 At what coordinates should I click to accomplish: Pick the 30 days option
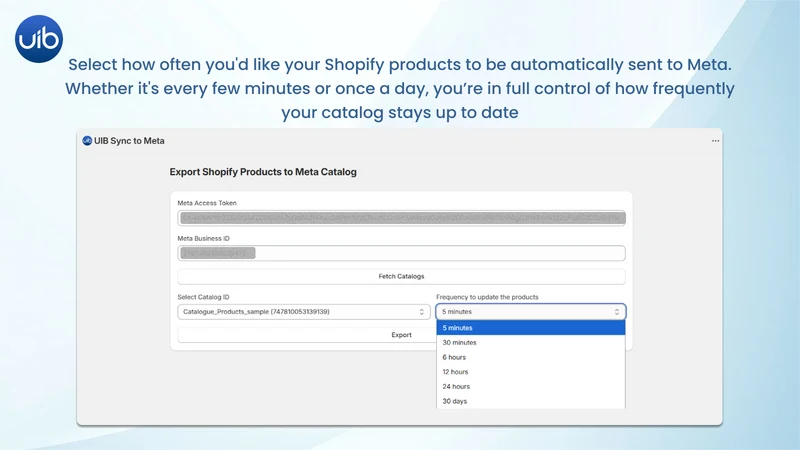tap(531, 401)
